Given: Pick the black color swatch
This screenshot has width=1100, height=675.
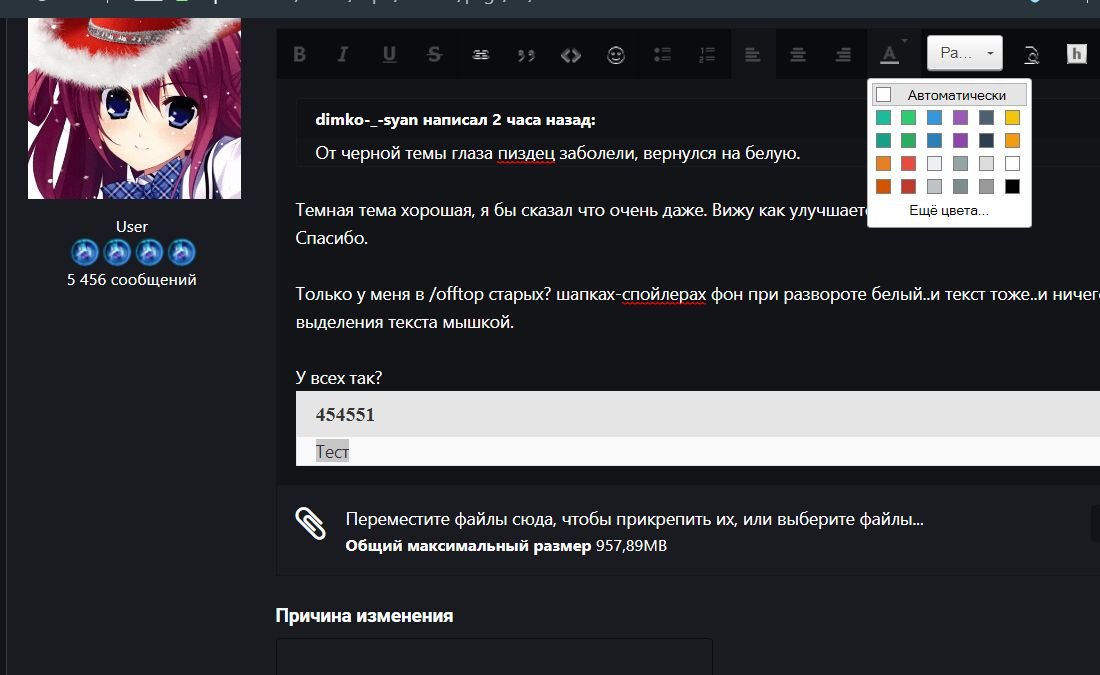Looking at the screenshot, I should (x=1012, y=186).
